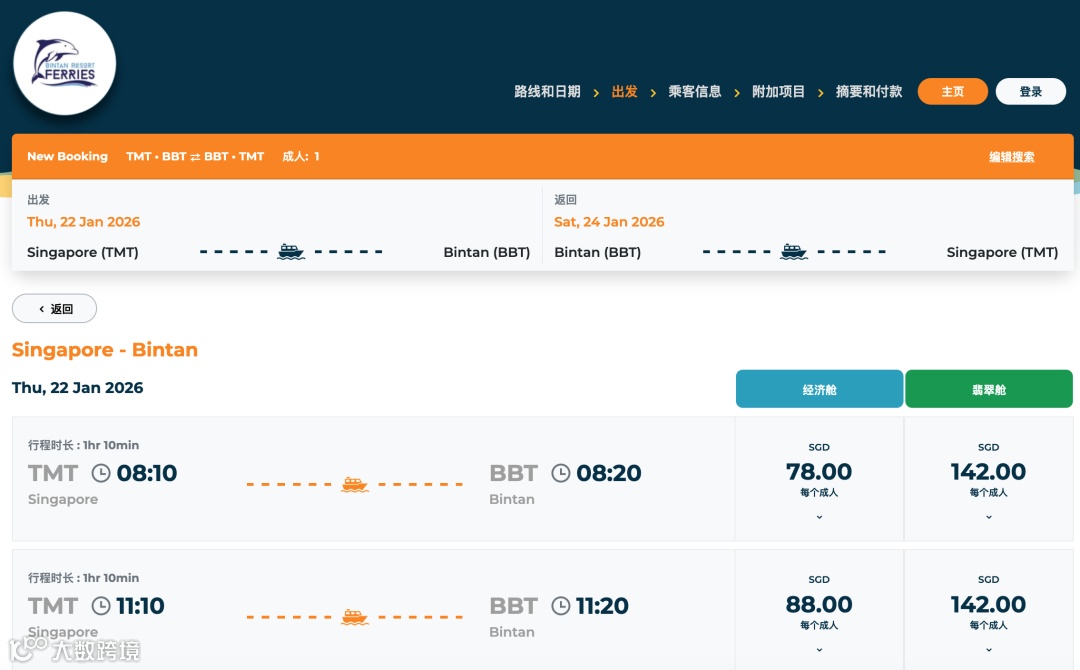
Task: Select the blue 经济舱 class header
Action: click(x=820, y=389)
